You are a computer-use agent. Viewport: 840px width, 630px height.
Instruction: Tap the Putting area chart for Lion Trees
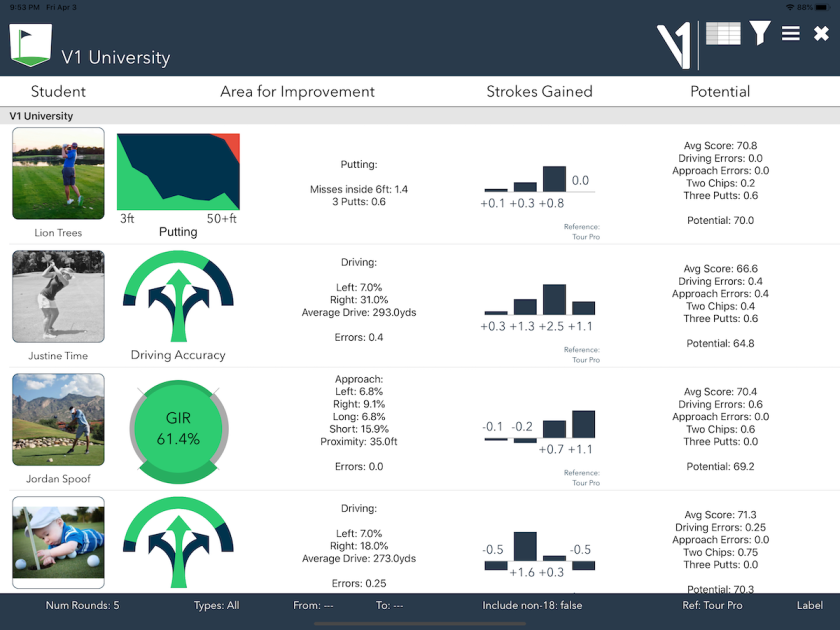click(178, 171)
